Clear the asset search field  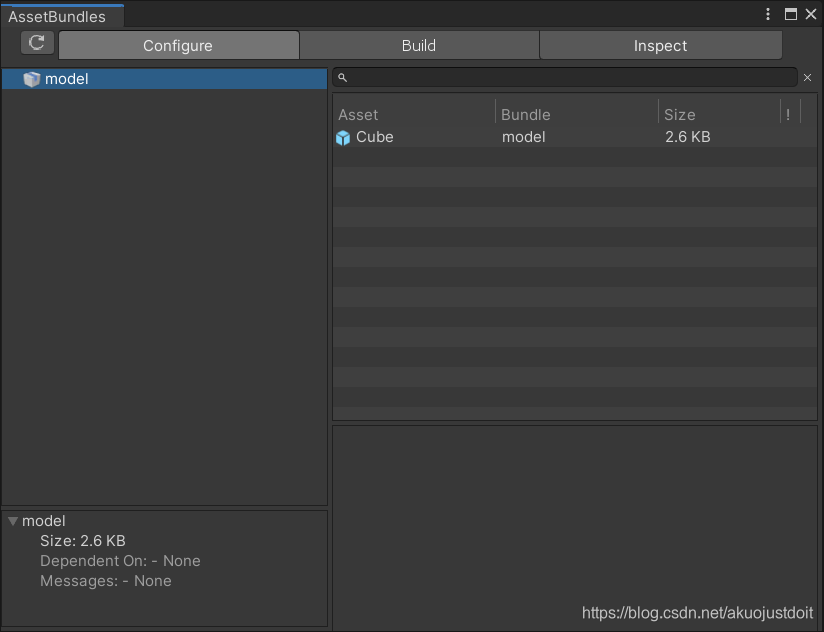pos(807,78)
